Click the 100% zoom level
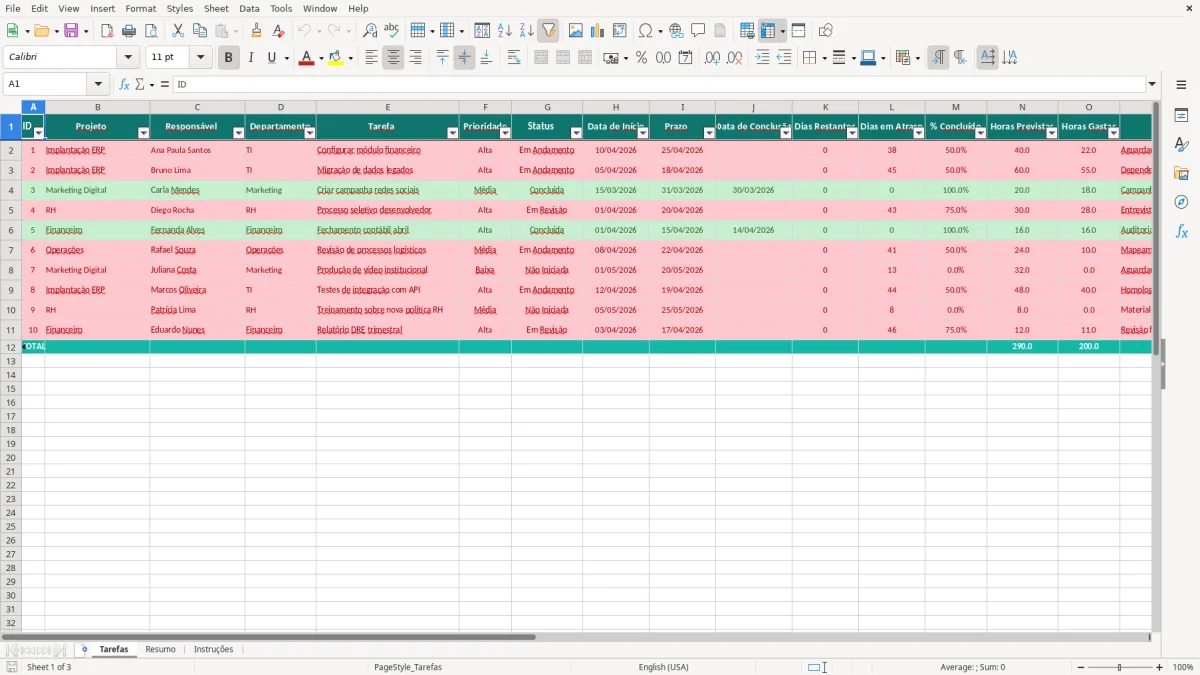 click(x=1183, y=667)
